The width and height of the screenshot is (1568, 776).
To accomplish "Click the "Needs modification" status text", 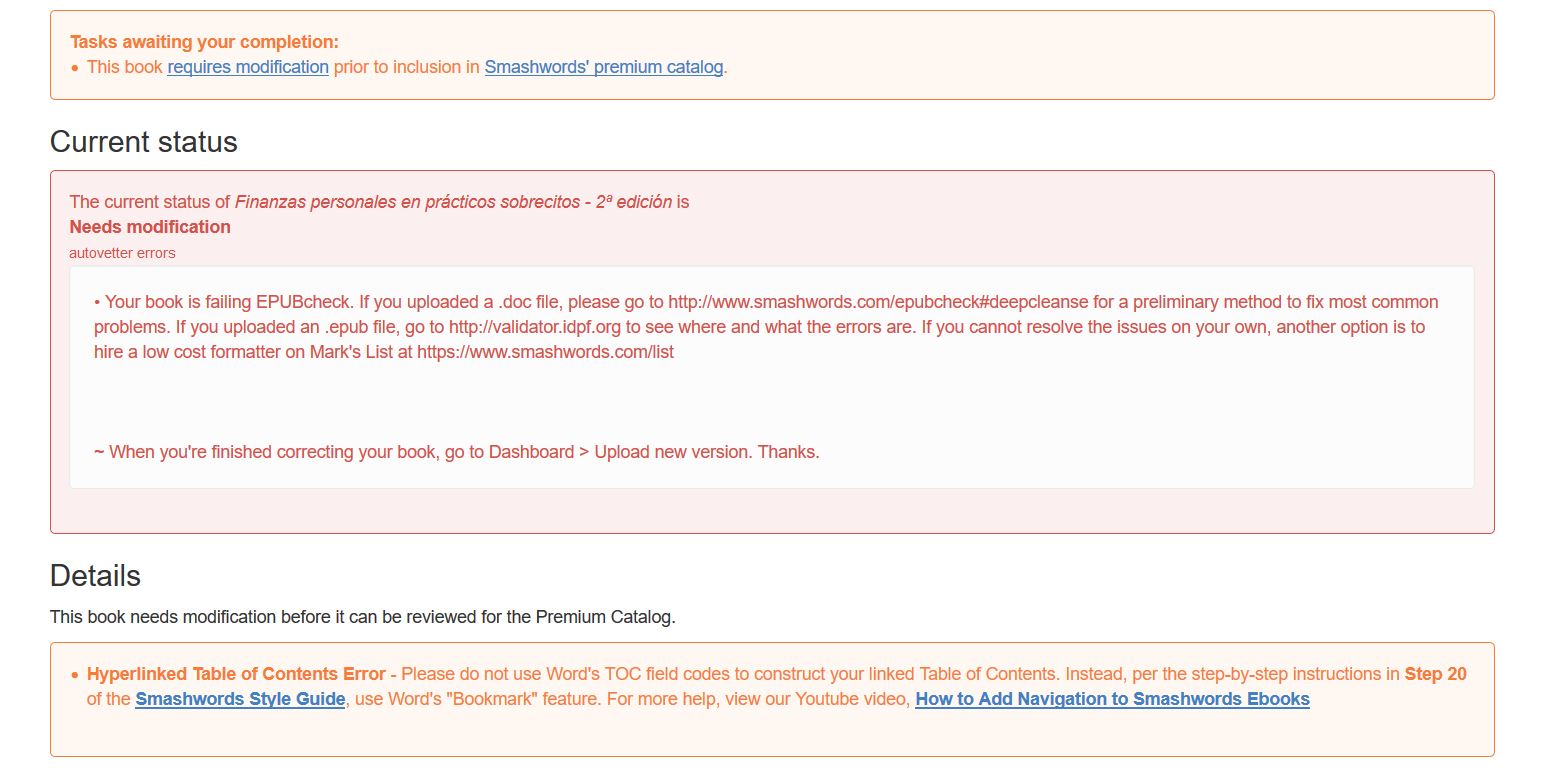I will pos(150,227).
